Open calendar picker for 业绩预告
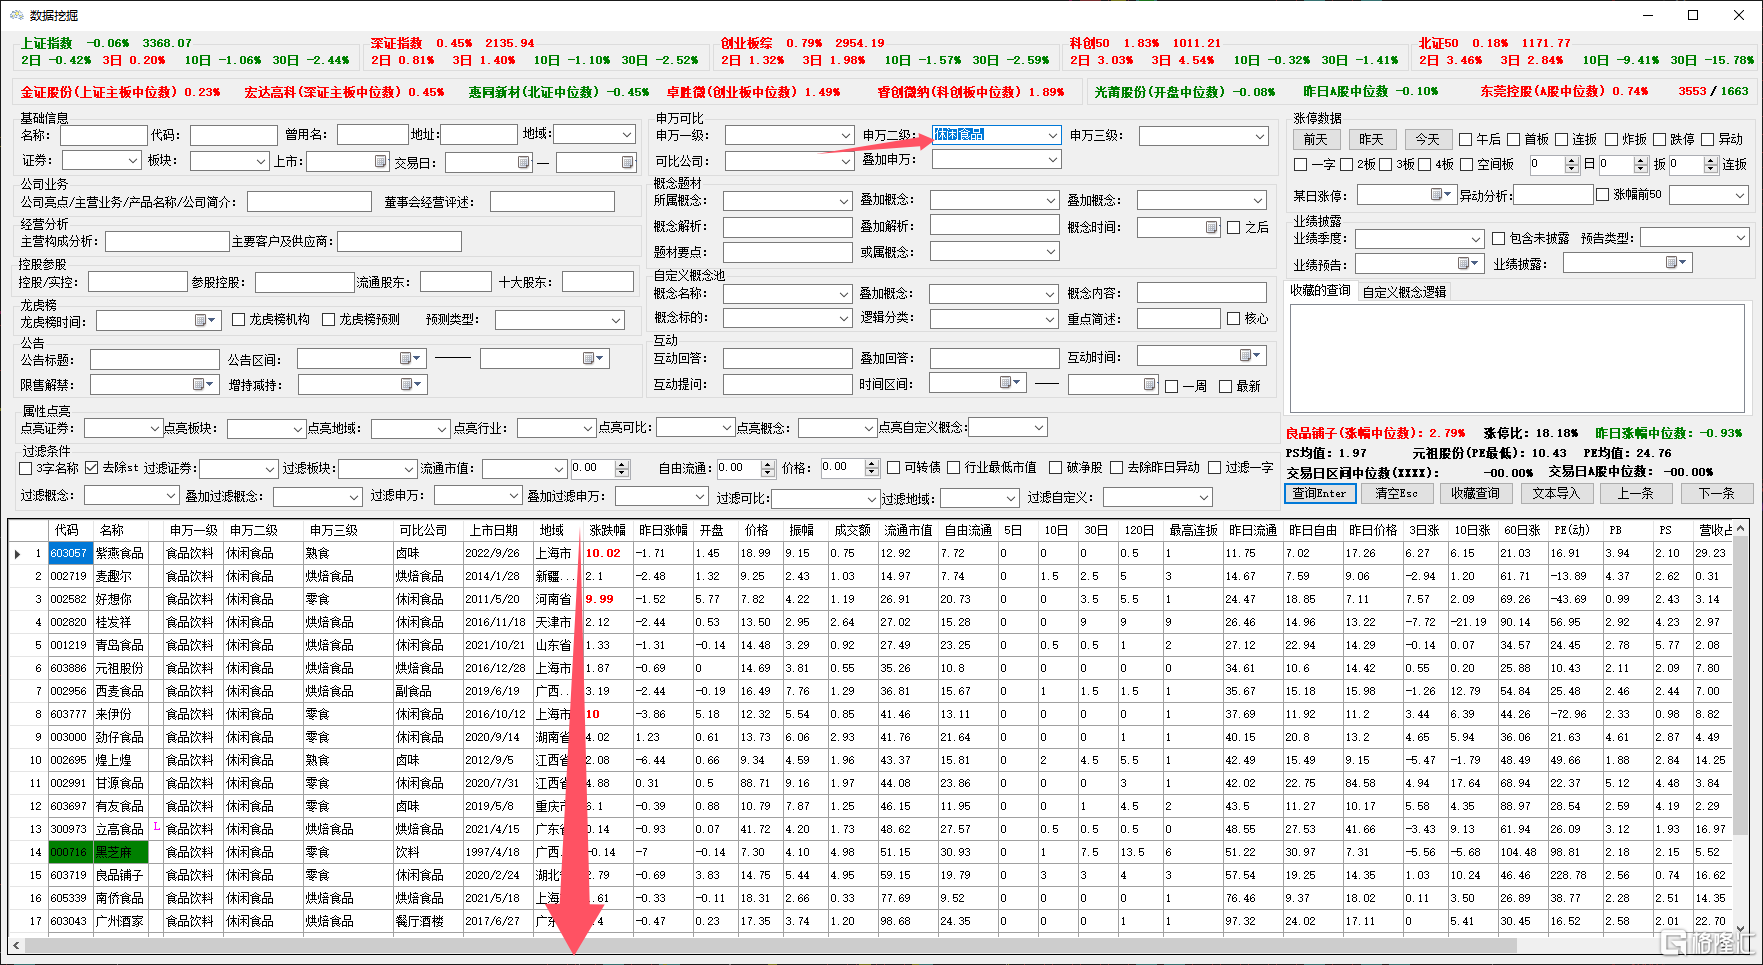 pos(1468,263)
